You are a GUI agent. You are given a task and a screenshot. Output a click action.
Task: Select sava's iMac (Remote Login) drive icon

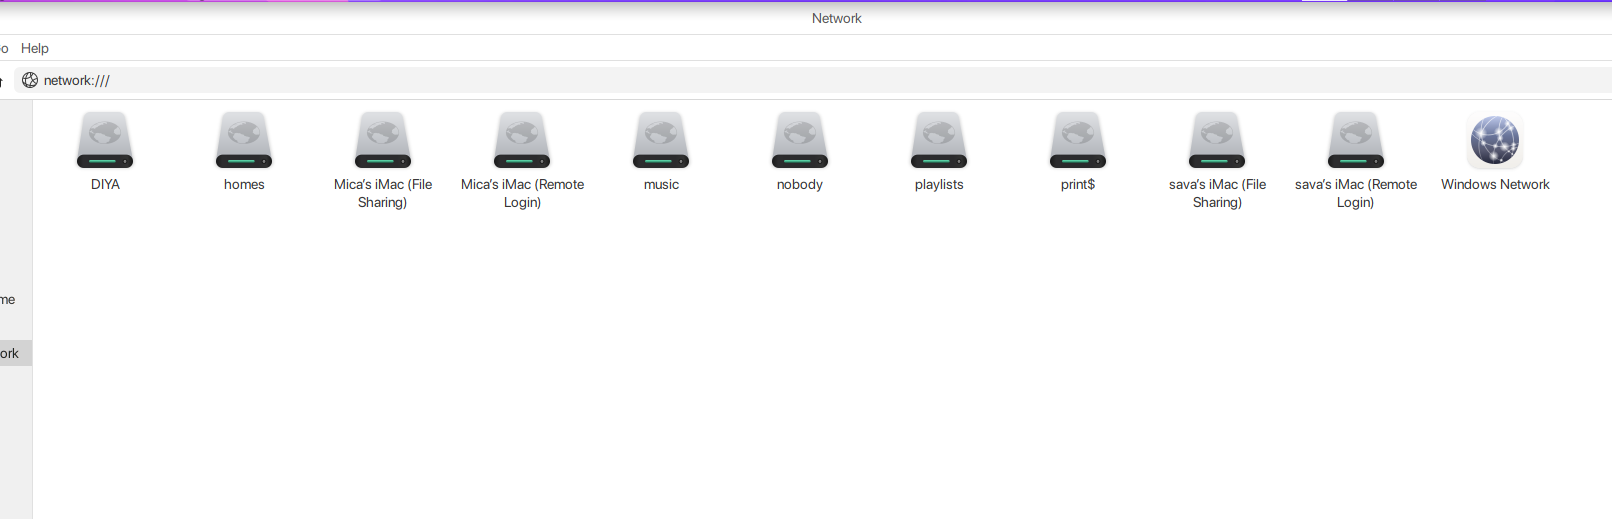click(x=1356, y=140)
